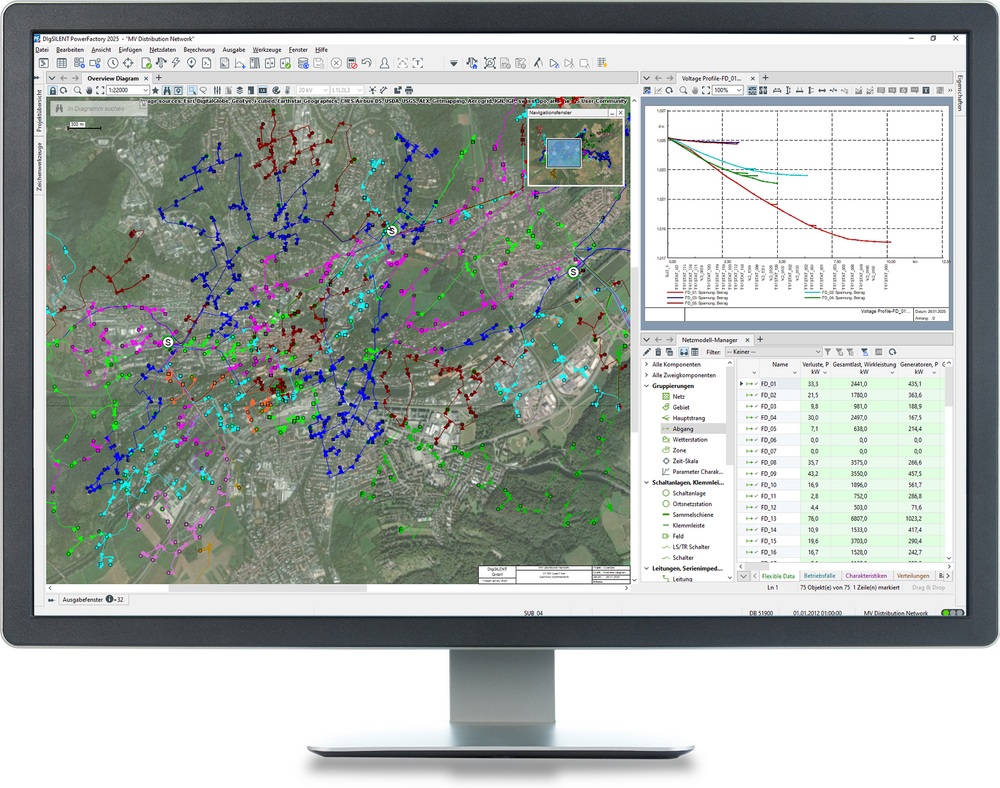Click the star bookmark icon in diagram toolbar
The height and width of the screenshot is (788, 1000).
(155, 90)
